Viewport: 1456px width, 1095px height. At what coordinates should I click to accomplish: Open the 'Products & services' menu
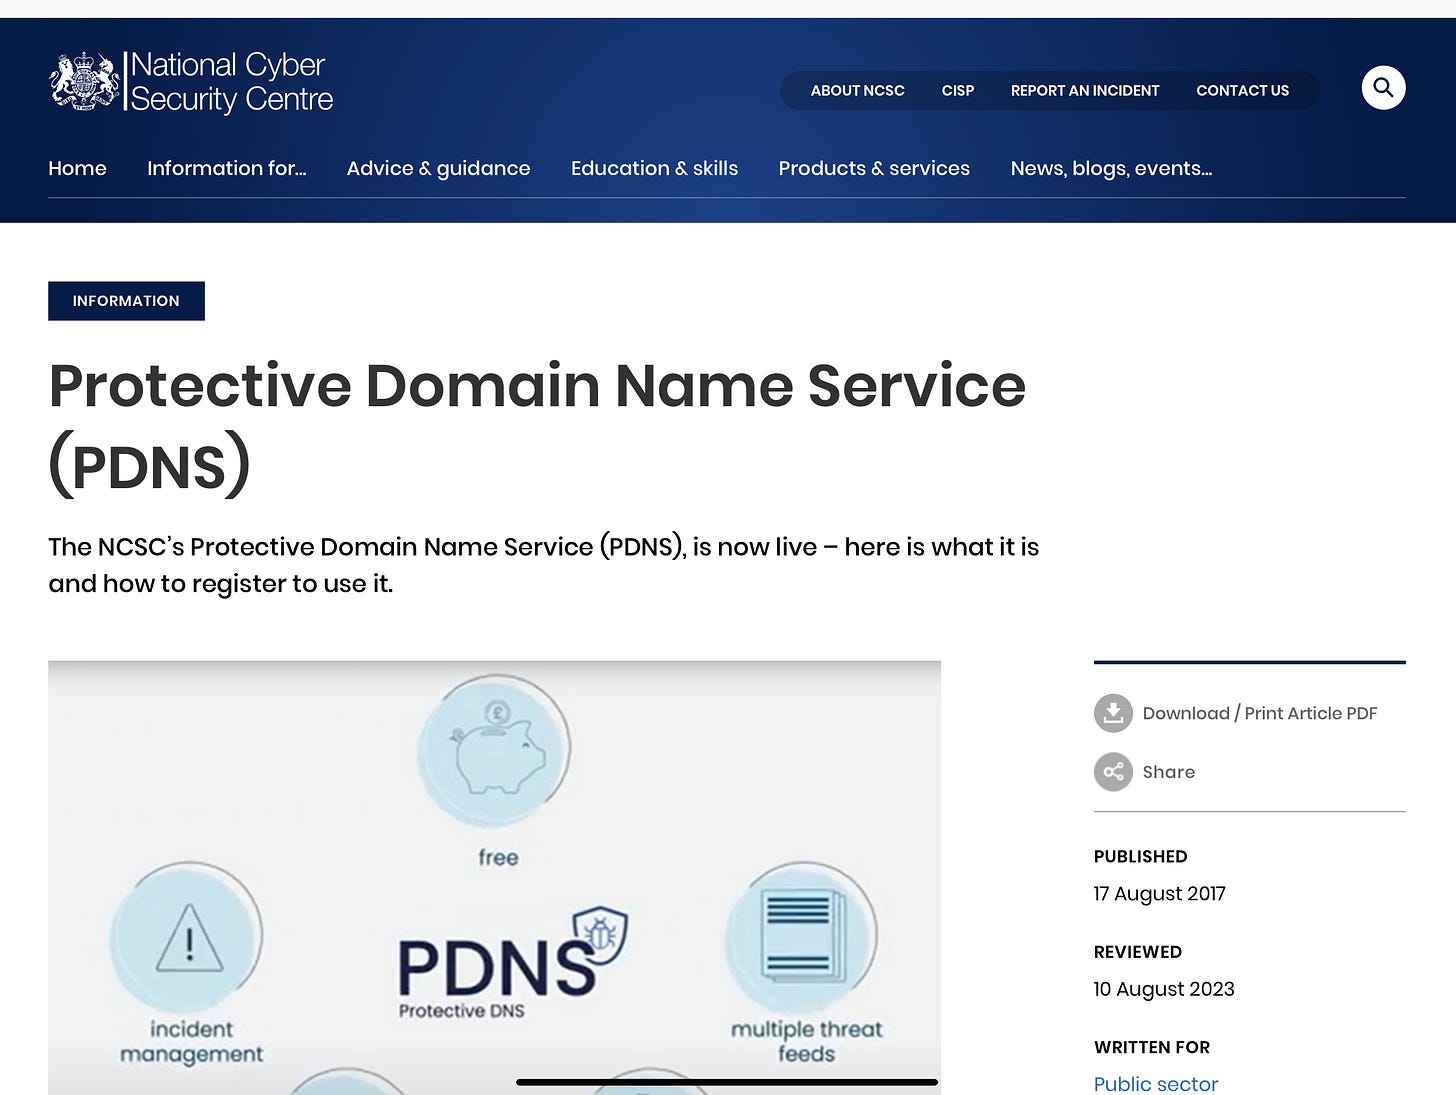(874, 168)
